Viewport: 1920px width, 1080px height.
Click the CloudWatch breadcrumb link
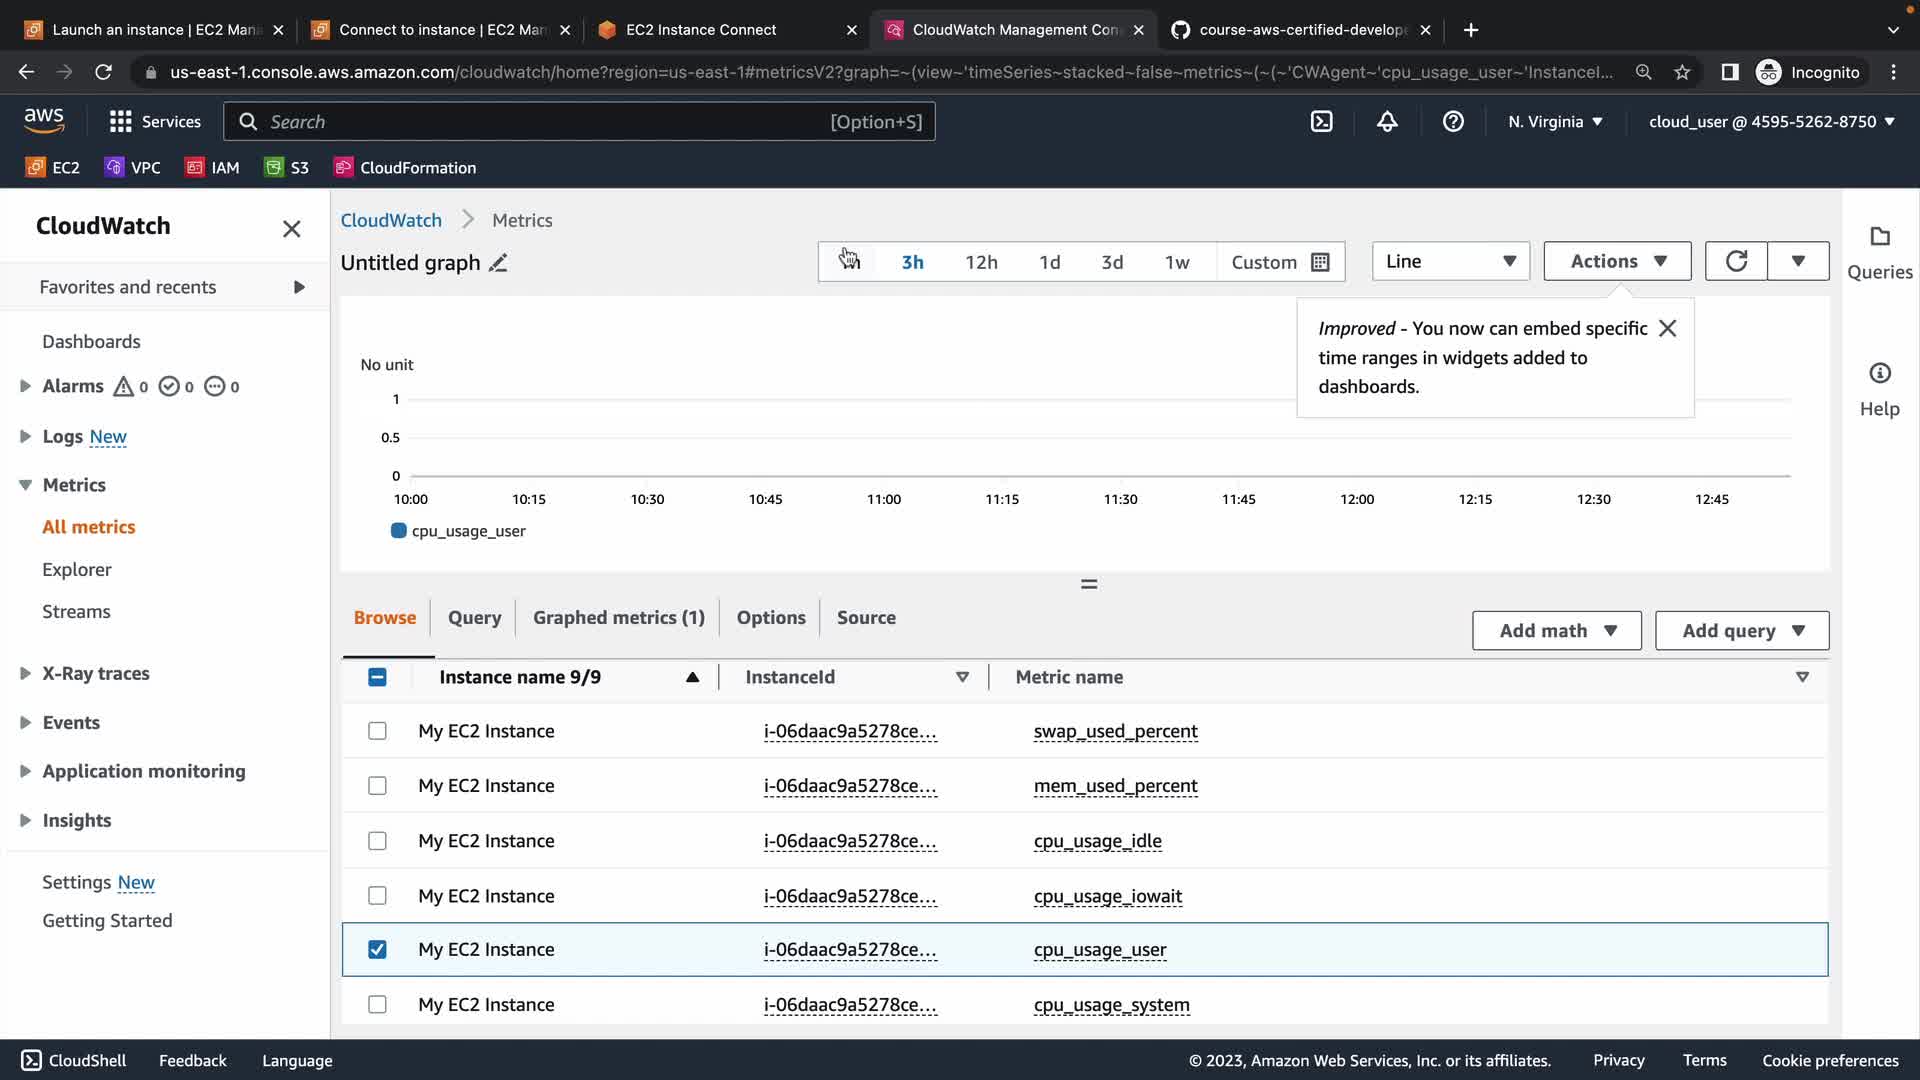391,220
